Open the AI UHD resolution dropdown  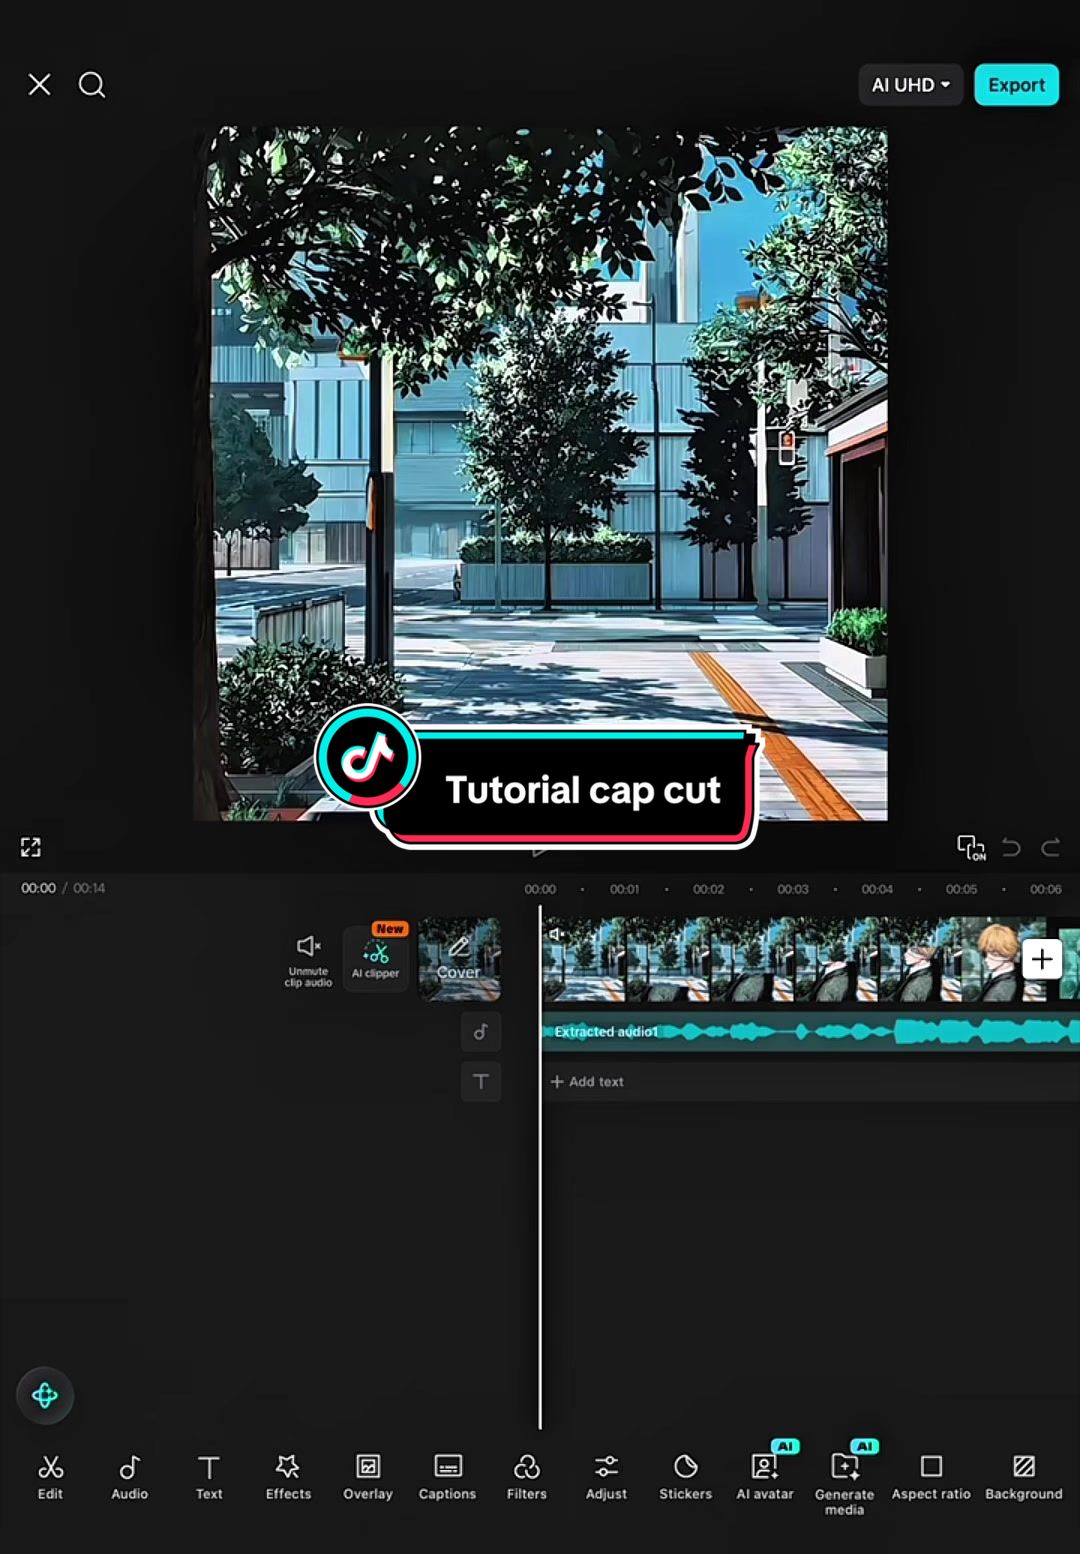[x=910, y=85]
